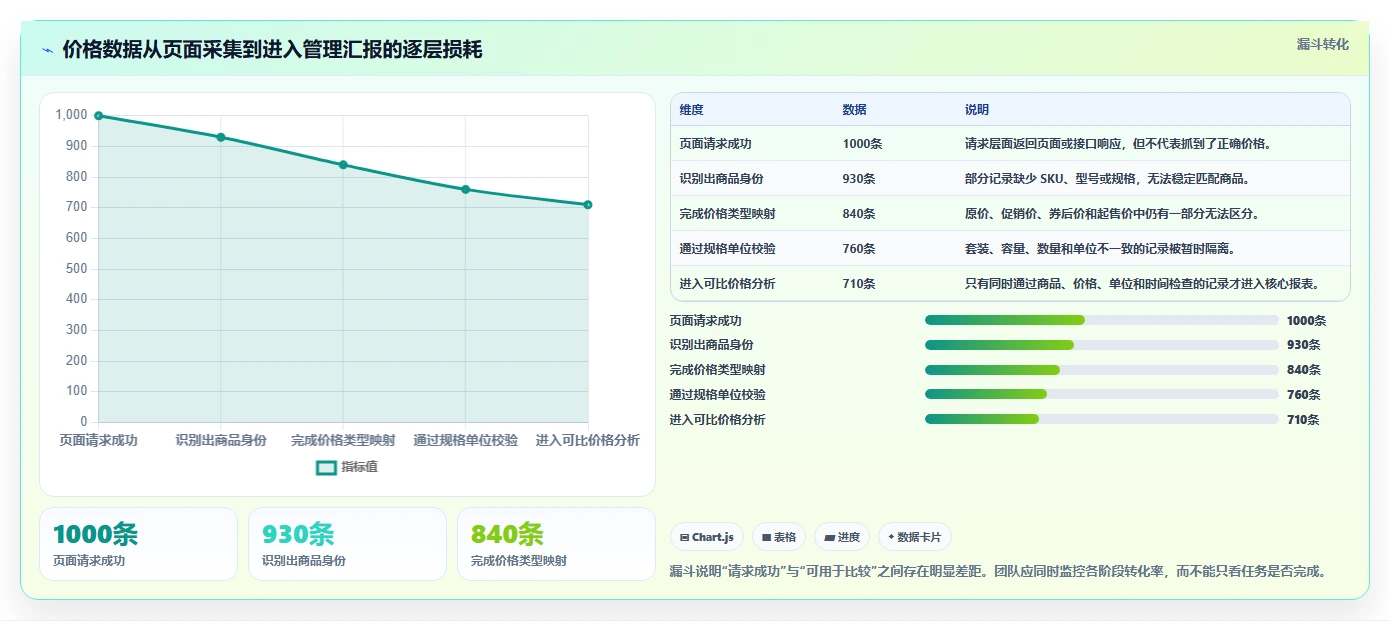Select the chart data point for 页面请求成功

(x=98, y=116)
